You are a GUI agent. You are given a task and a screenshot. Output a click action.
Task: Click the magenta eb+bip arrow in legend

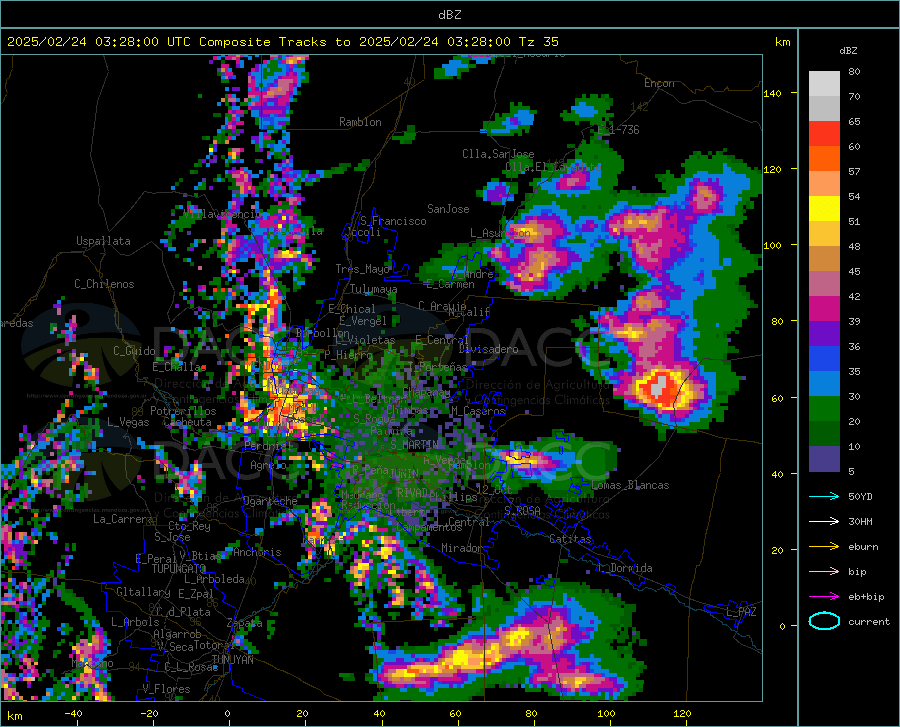click(x=824, y=597)
